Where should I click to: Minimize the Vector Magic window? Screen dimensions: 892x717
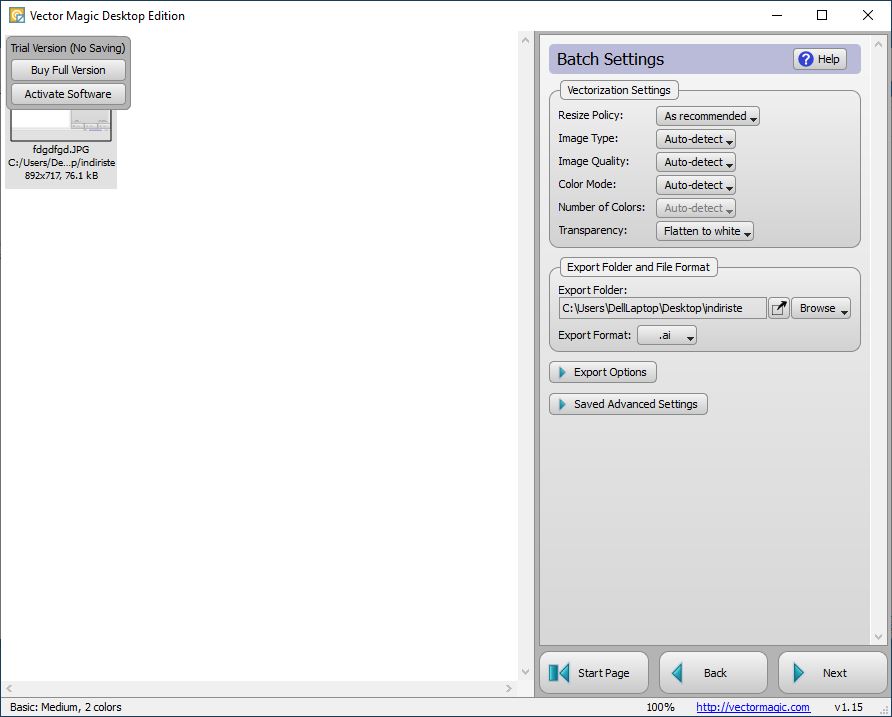click(x=777, y=15)
